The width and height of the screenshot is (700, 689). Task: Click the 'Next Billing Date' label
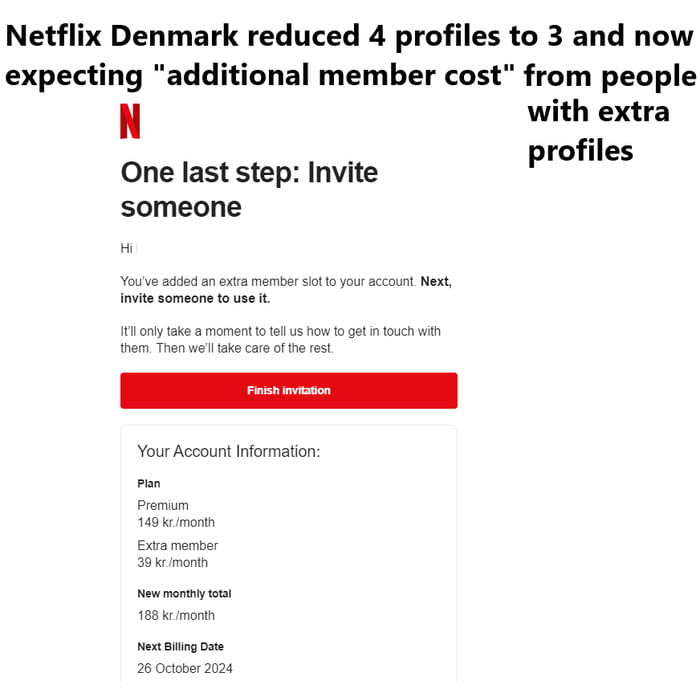180,647
